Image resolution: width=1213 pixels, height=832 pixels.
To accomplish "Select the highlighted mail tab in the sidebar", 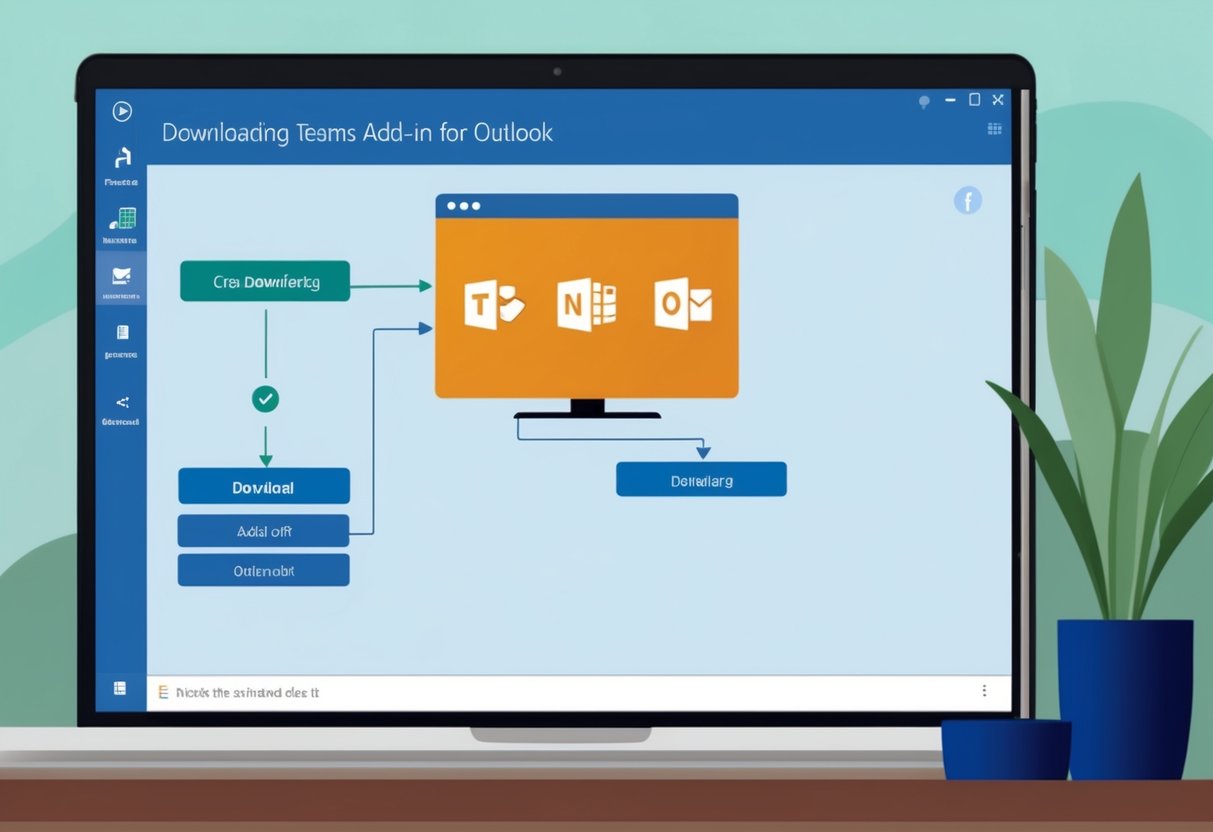I will (x=121, y=277).
